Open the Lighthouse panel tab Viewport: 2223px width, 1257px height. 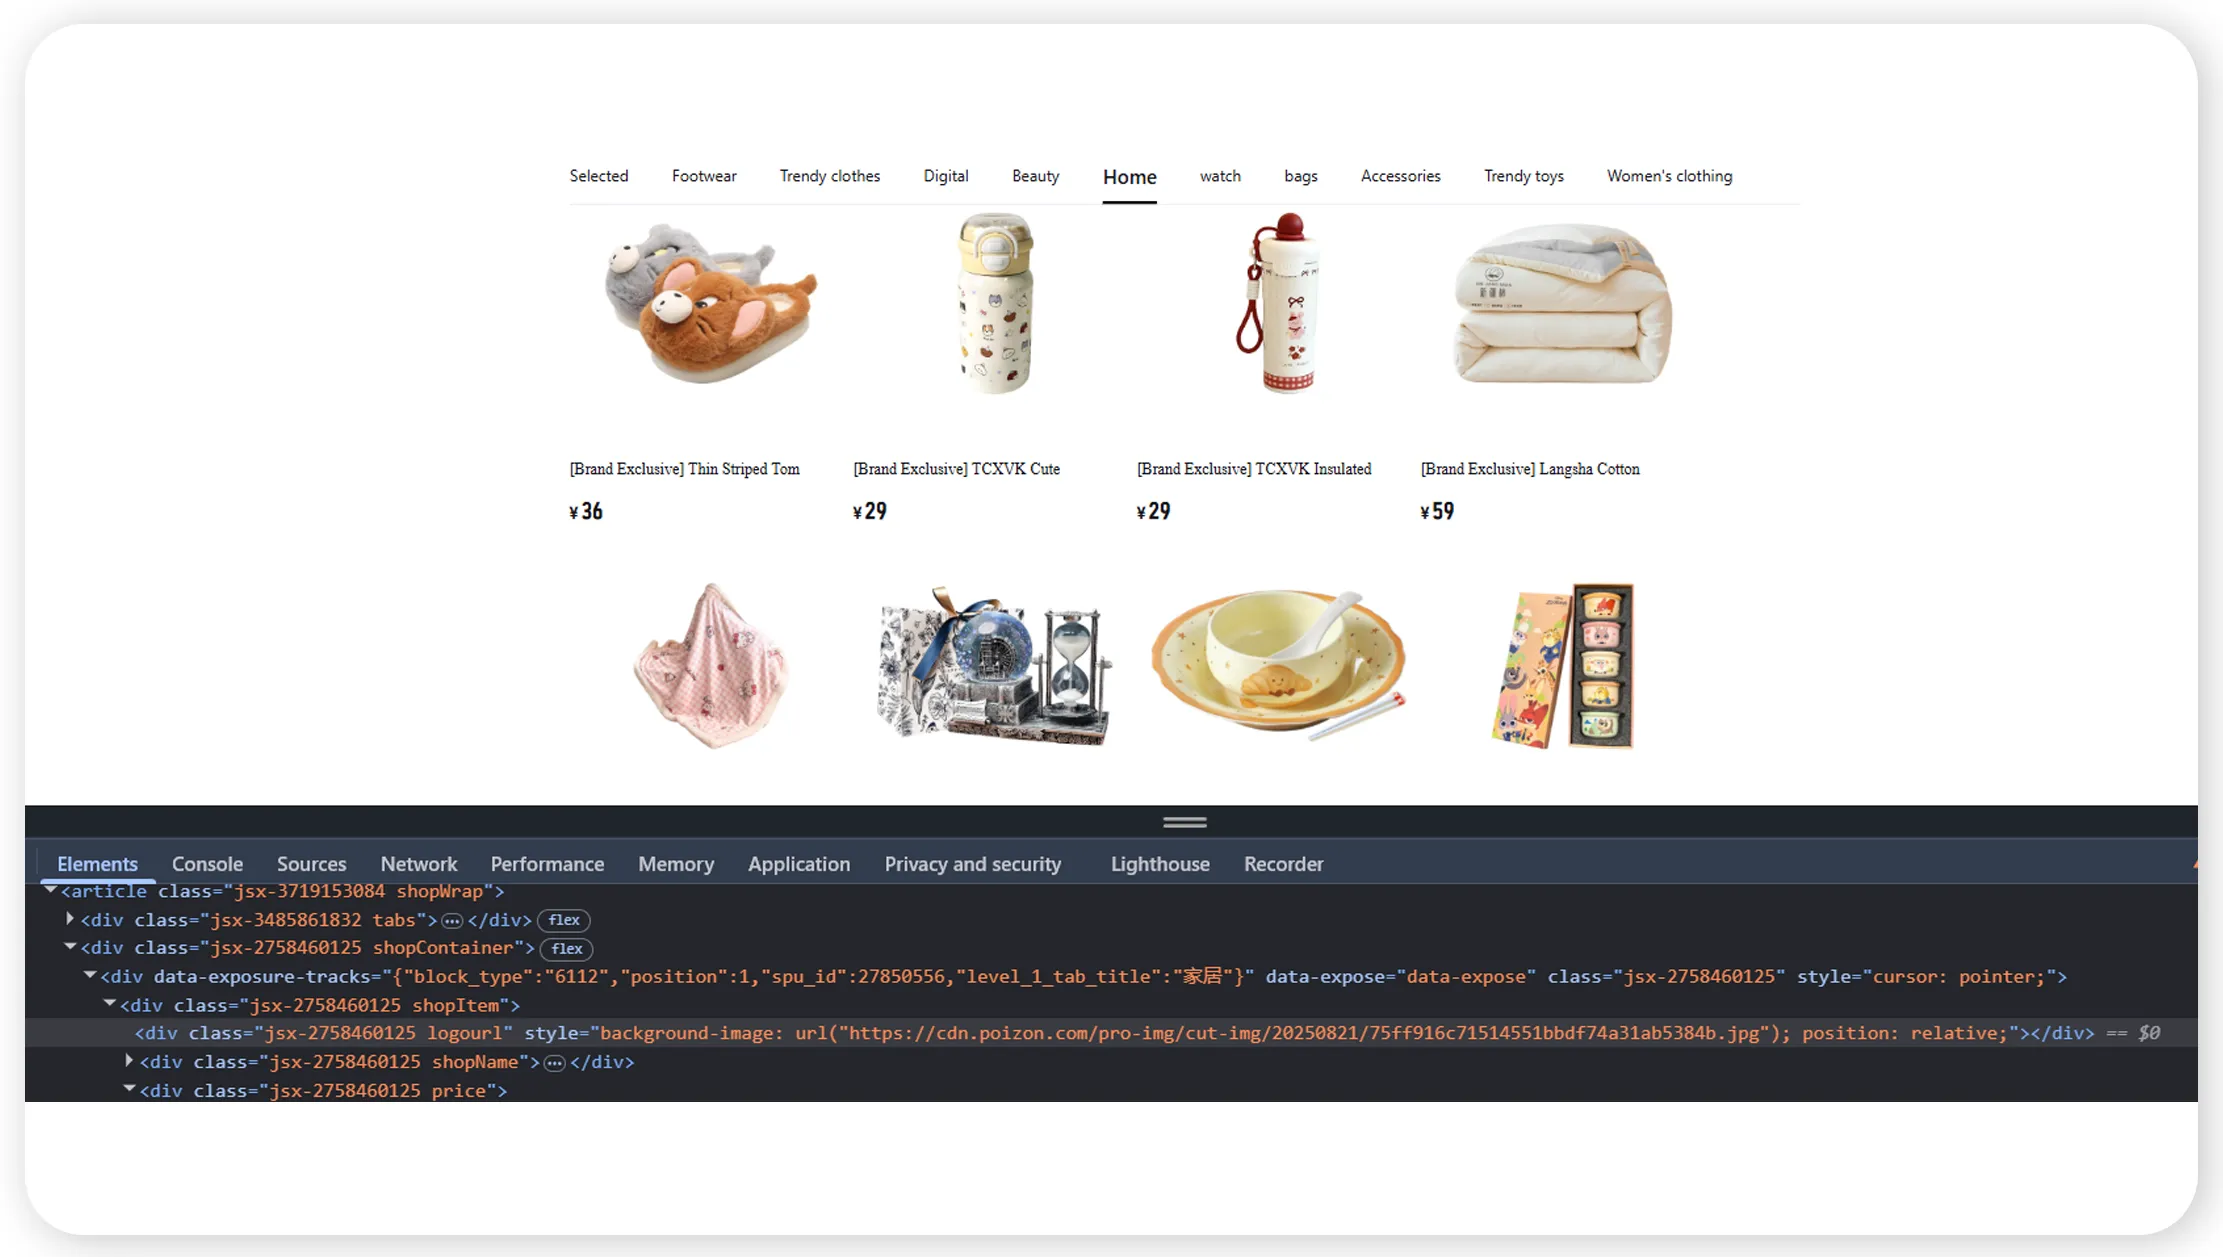click(x=1160, y=864)
